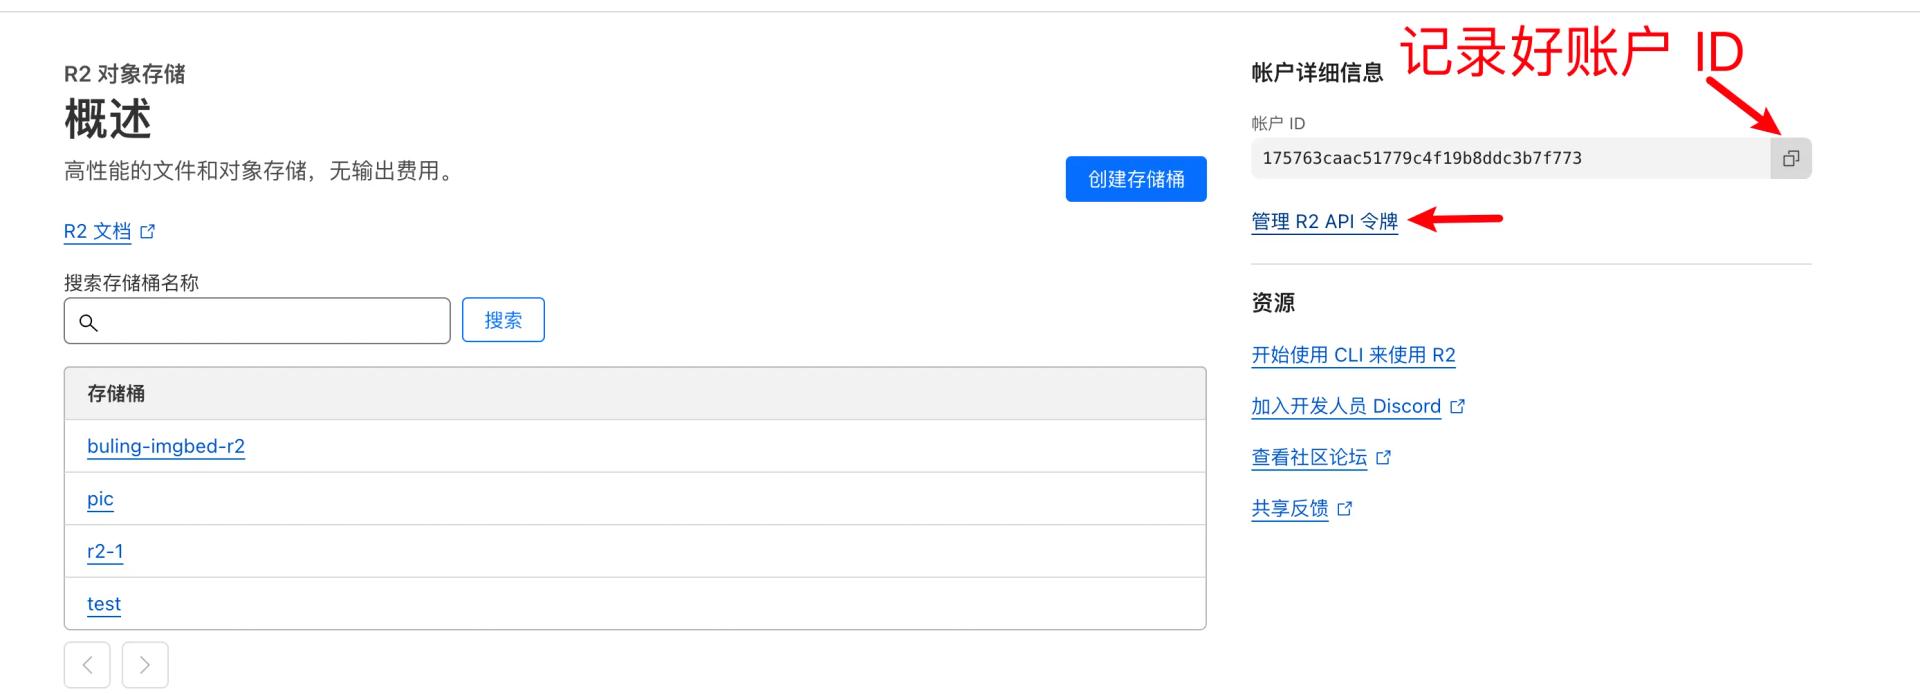Go to previous page with the left chevron
This screenshot has width=1920, height=694.
pyautogui.click(x=87, y=665)
